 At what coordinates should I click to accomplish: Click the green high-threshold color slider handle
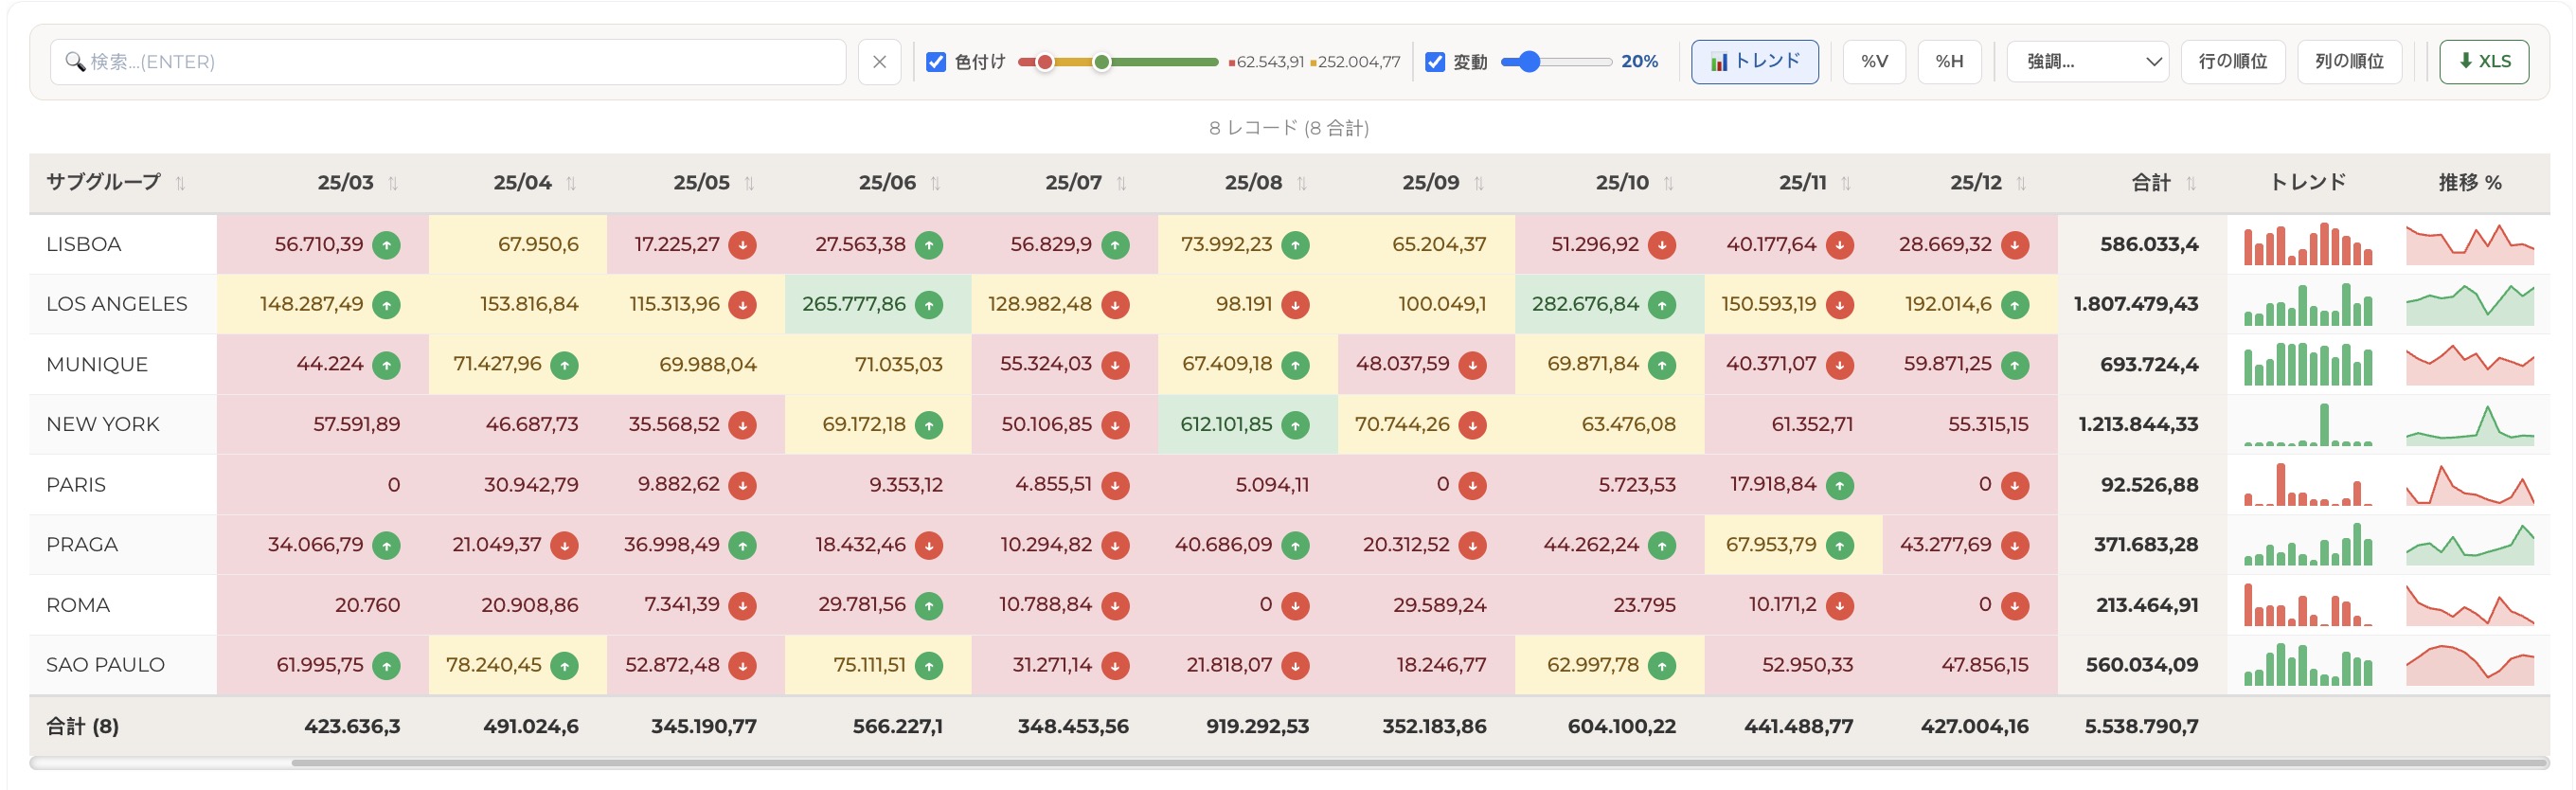coord(1102,62)
